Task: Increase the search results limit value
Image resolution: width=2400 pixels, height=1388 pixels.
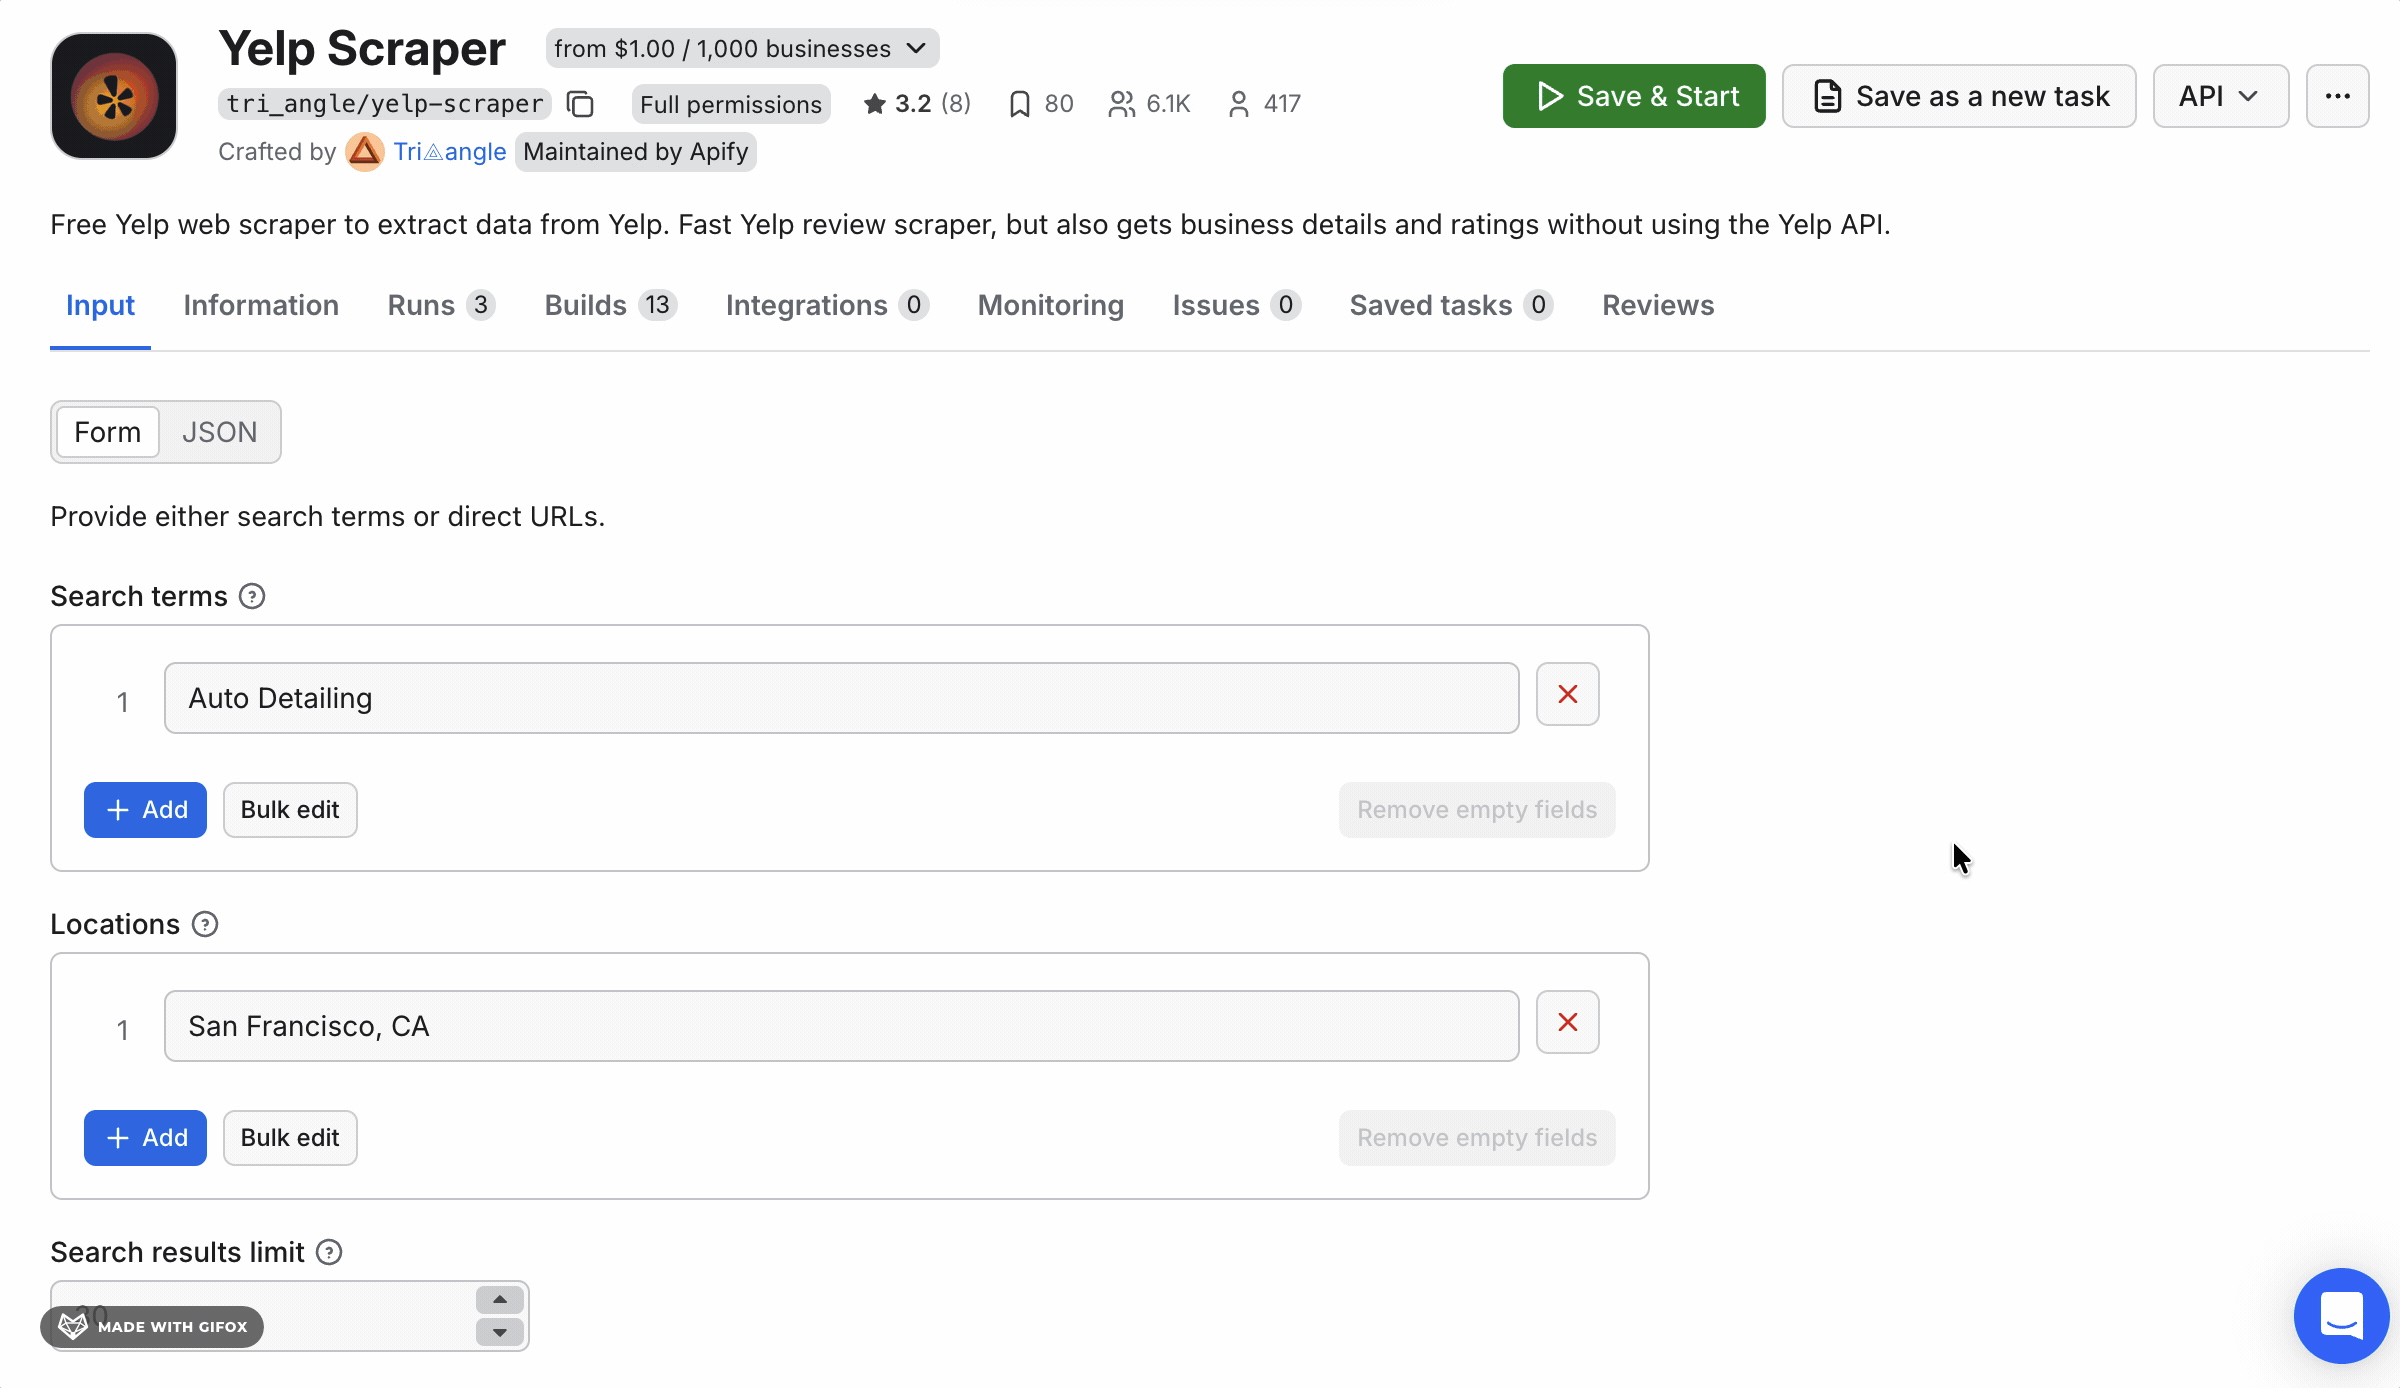Action: (499, 1300)
